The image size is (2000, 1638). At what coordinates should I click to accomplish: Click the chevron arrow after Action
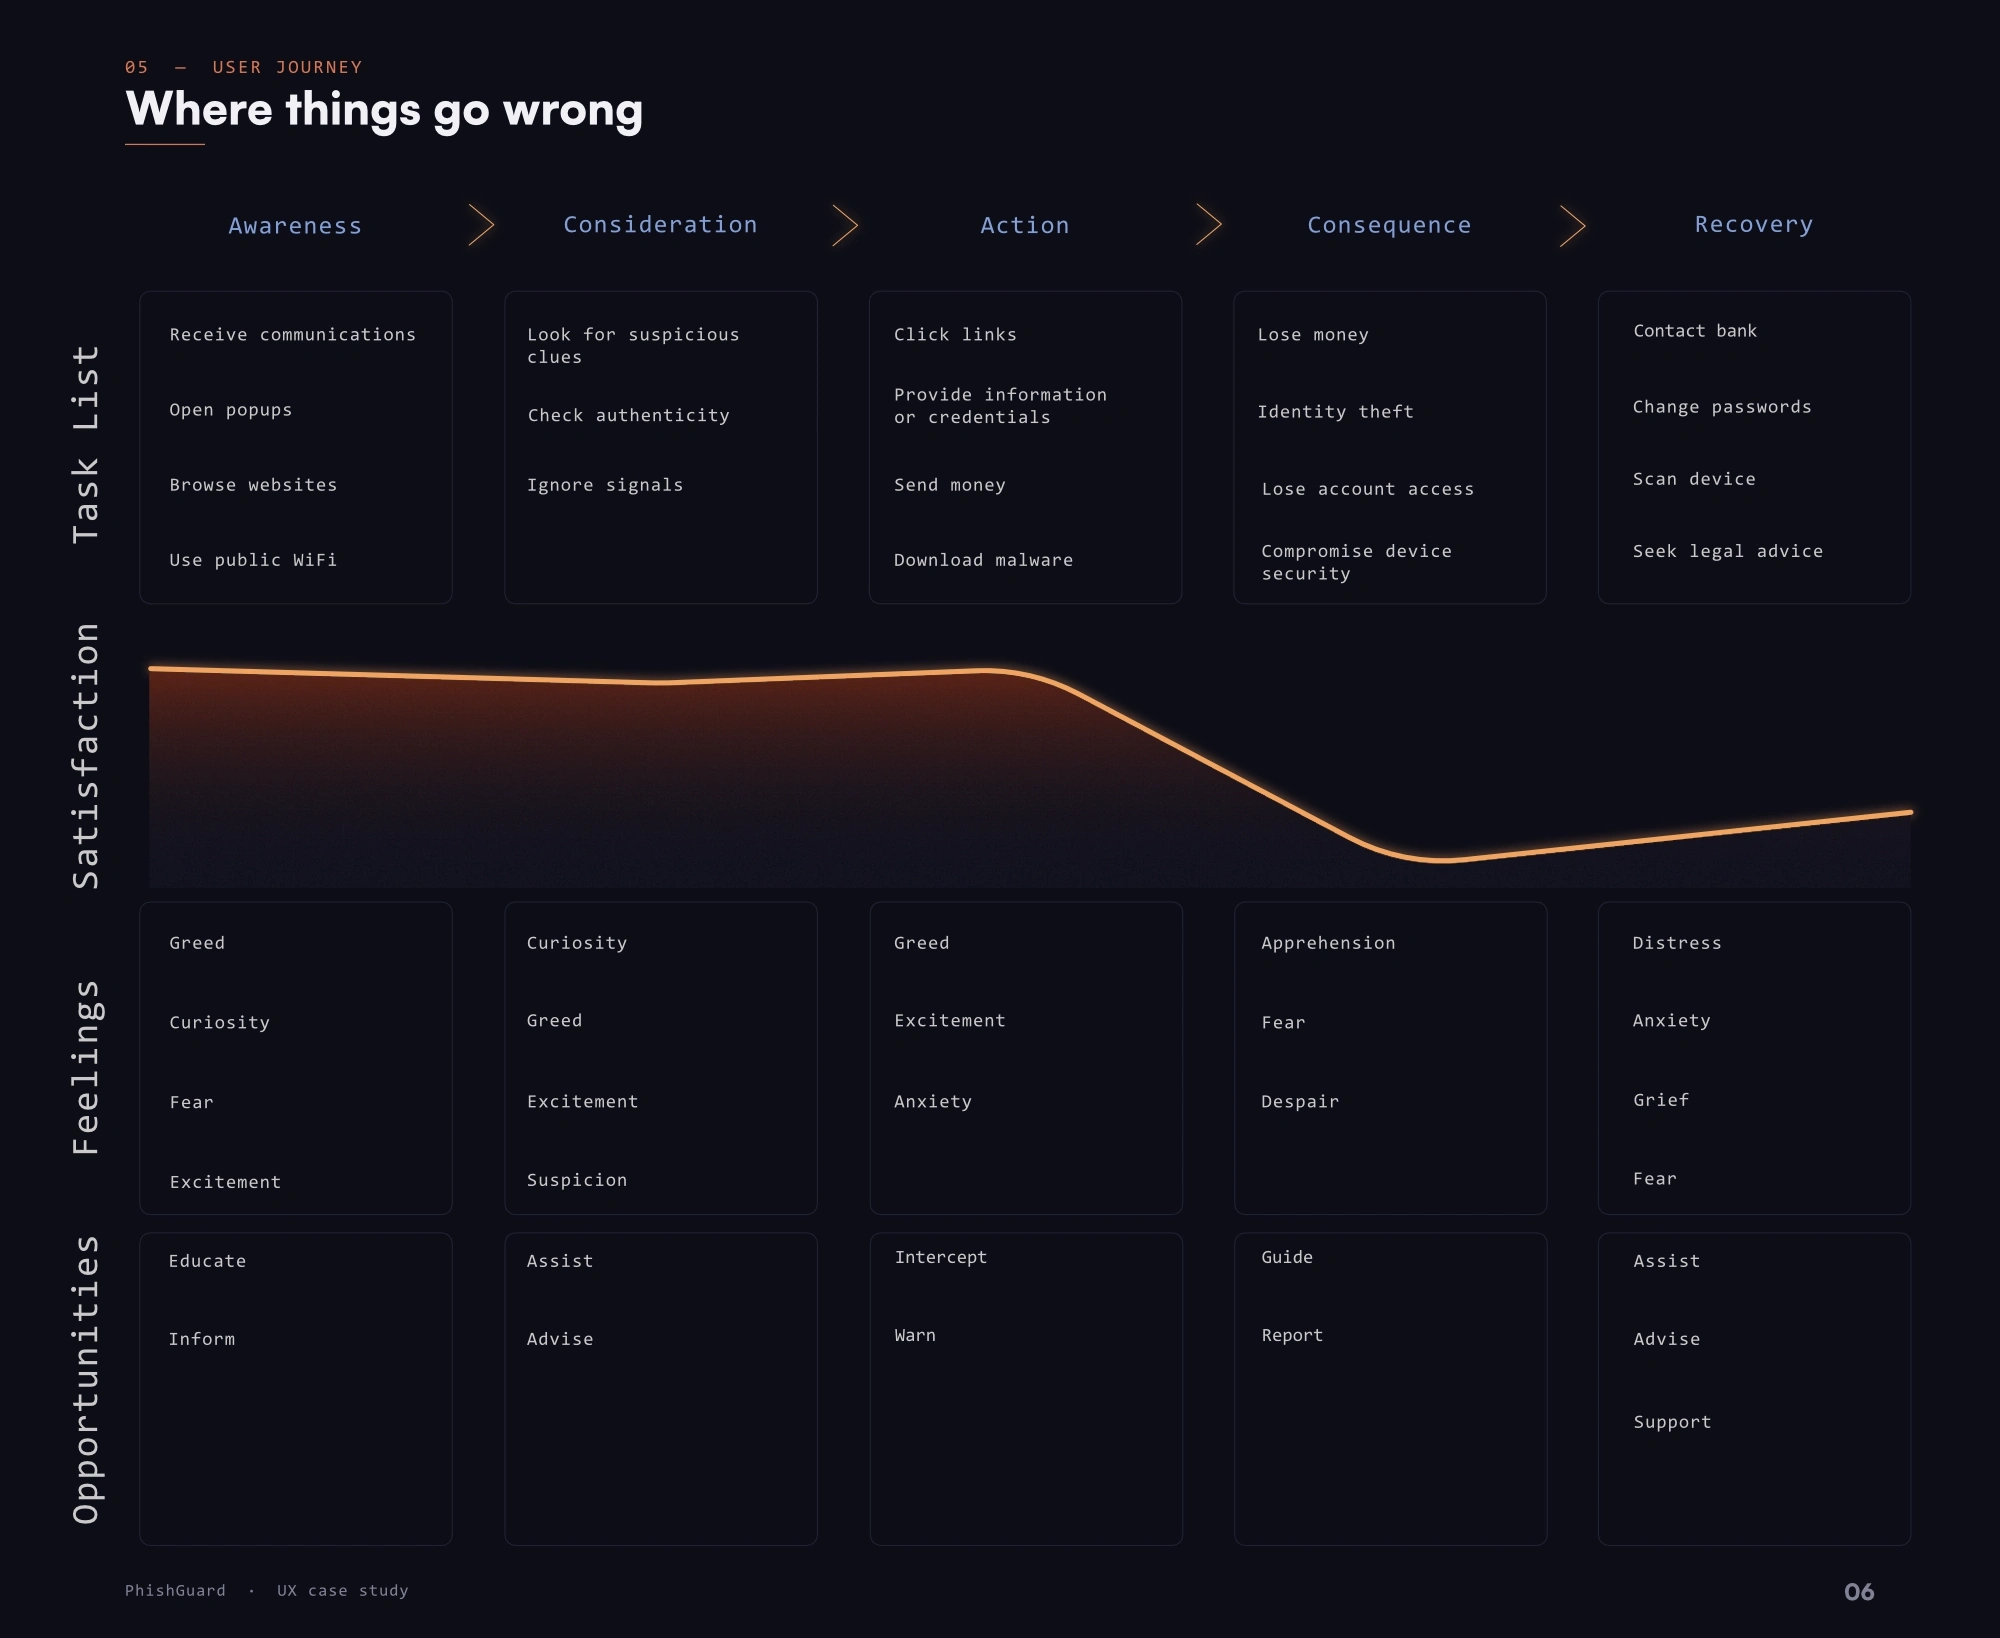coord(1210,225)
